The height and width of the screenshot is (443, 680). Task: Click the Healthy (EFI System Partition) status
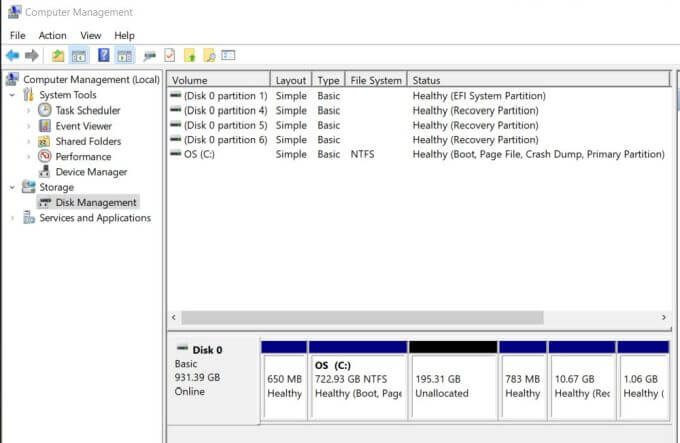click(479, 96)
